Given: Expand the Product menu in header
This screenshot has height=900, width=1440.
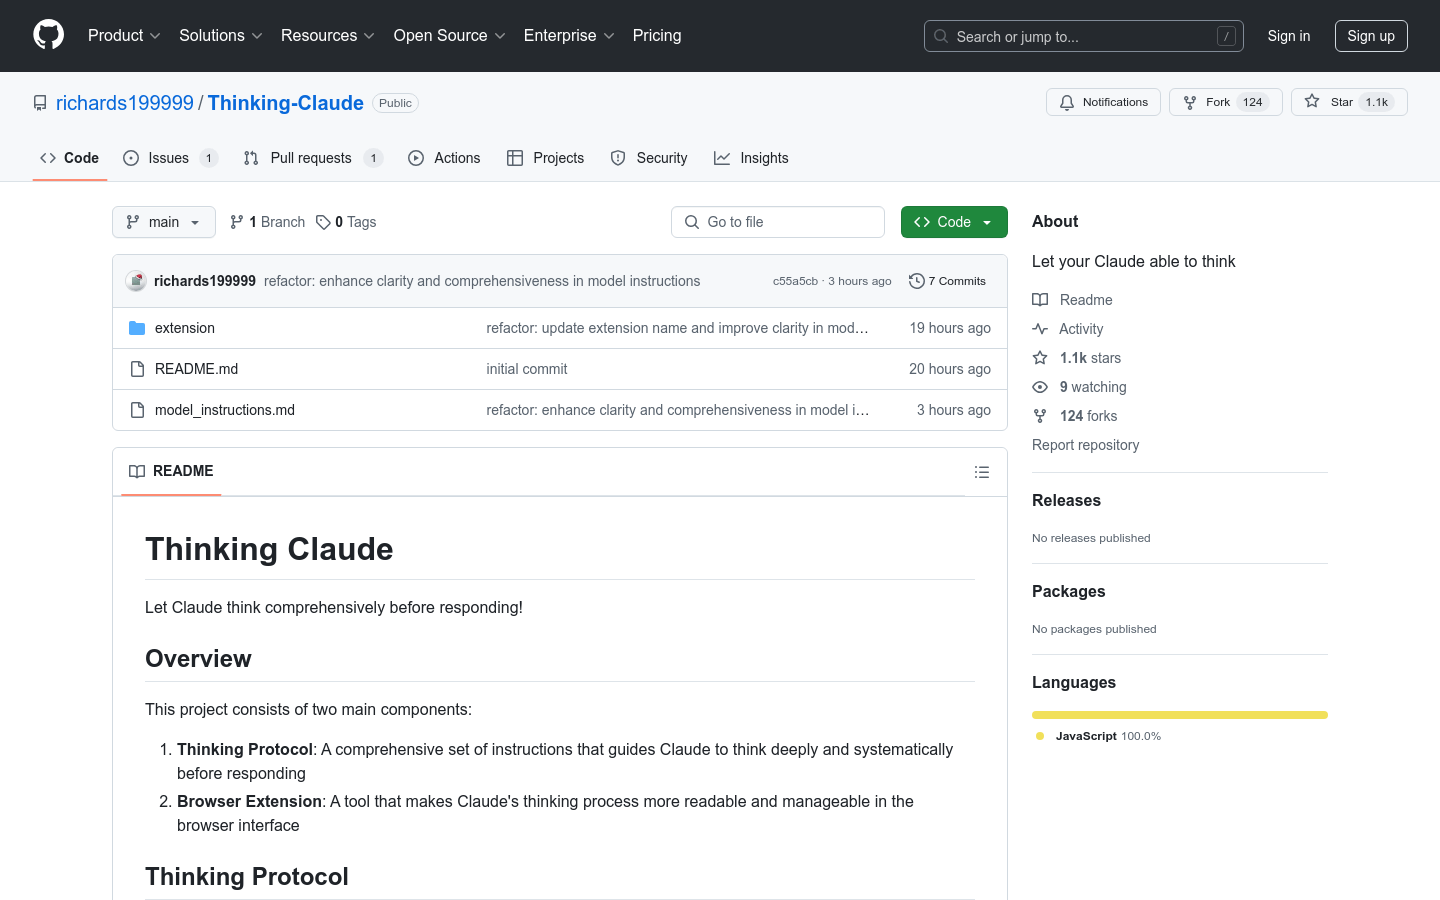Looking at the screenshot, I should tap(124, 36).
